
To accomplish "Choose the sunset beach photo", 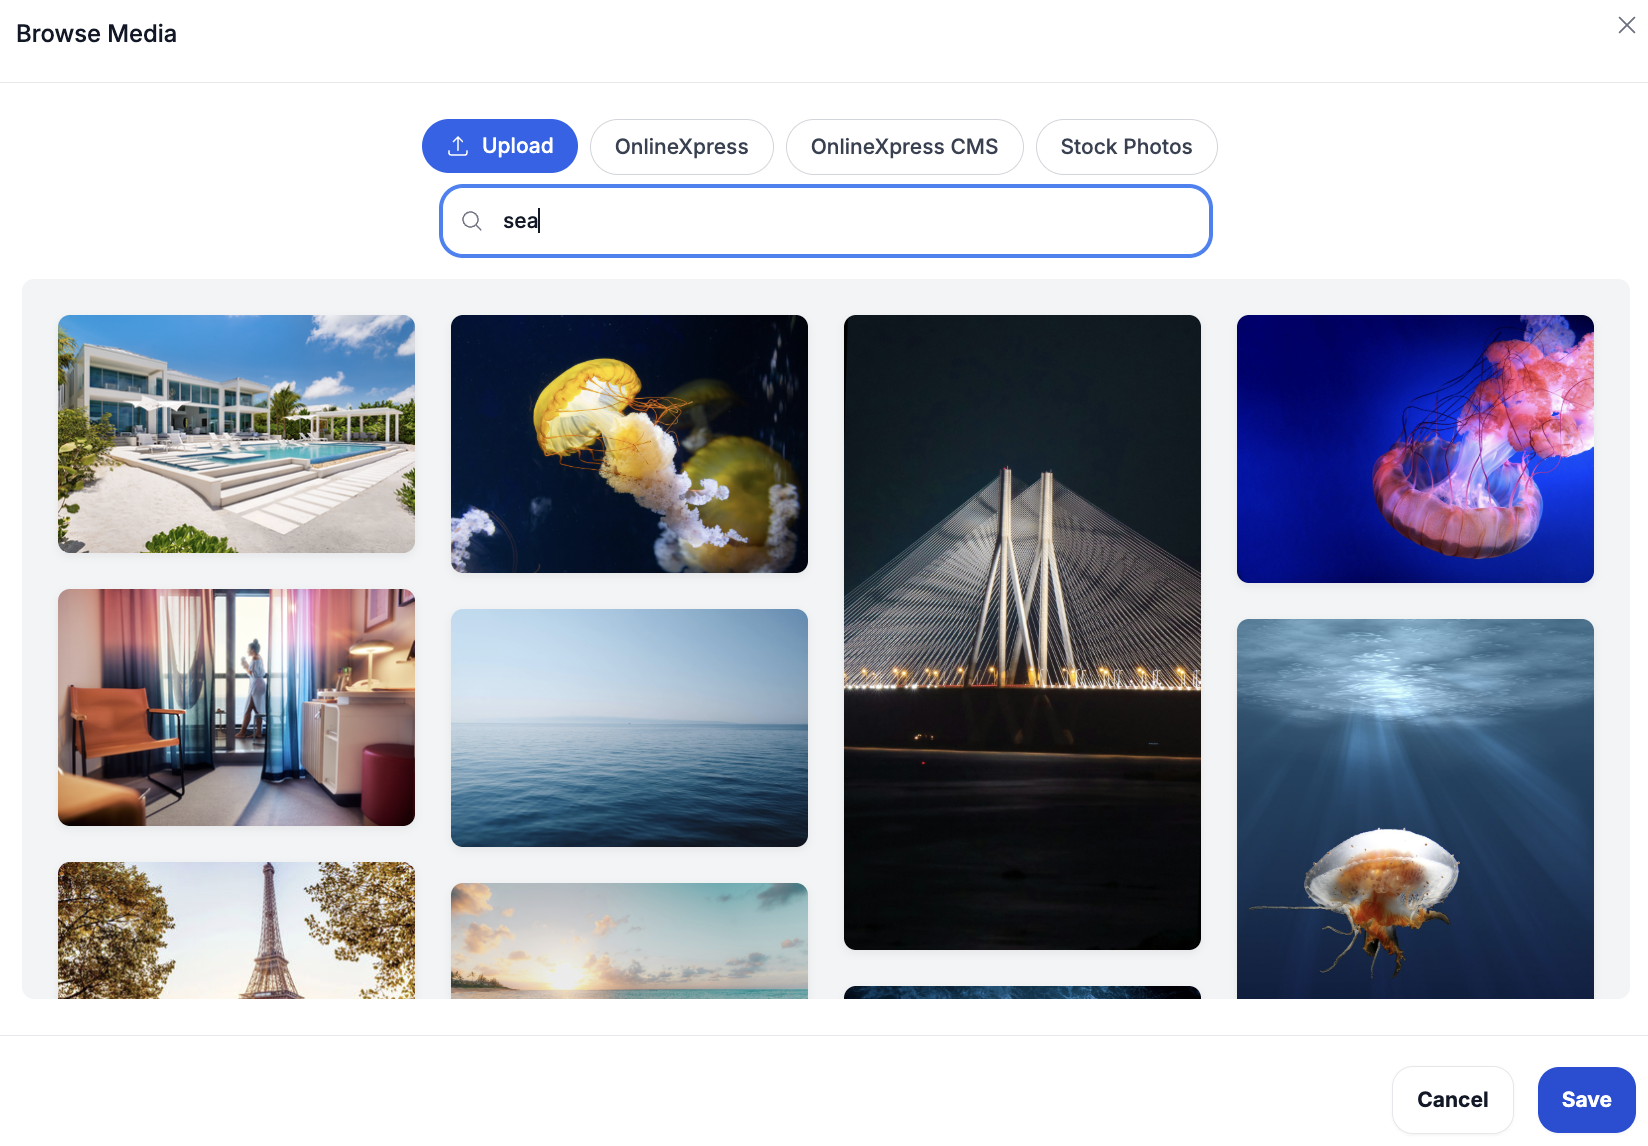I will click(x=629, y=940).
